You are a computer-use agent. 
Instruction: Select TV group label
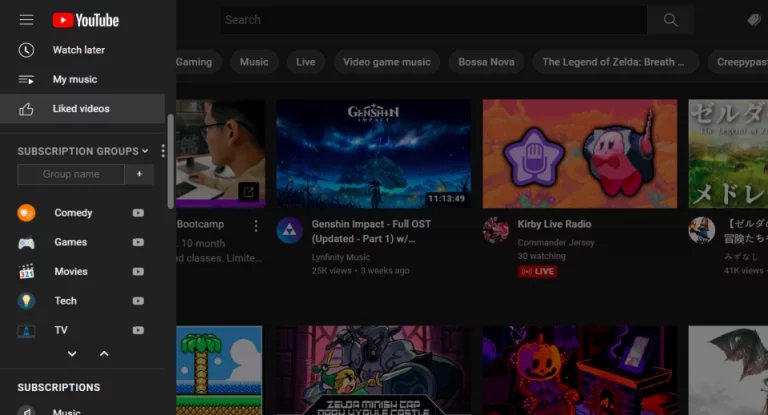(61, 330)
